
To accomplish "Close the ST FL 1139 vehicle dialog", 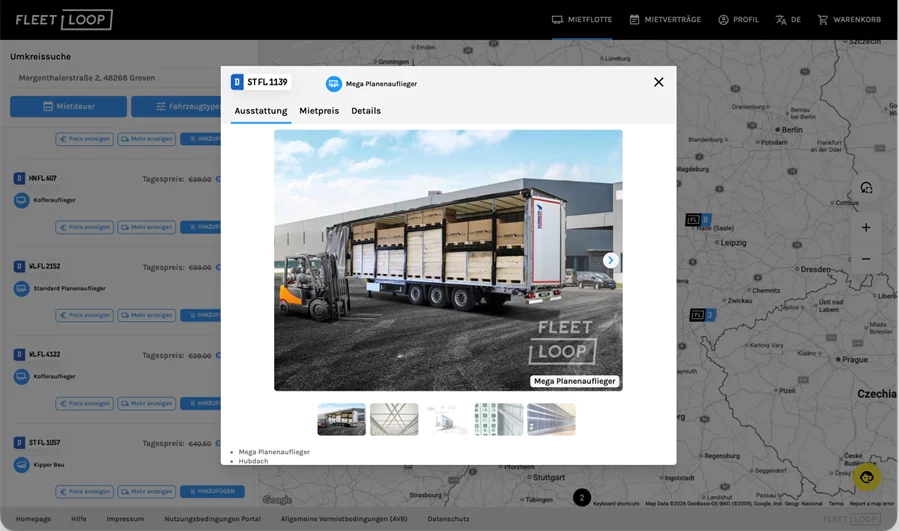I will pyautogui.click(x=658, y=82).
